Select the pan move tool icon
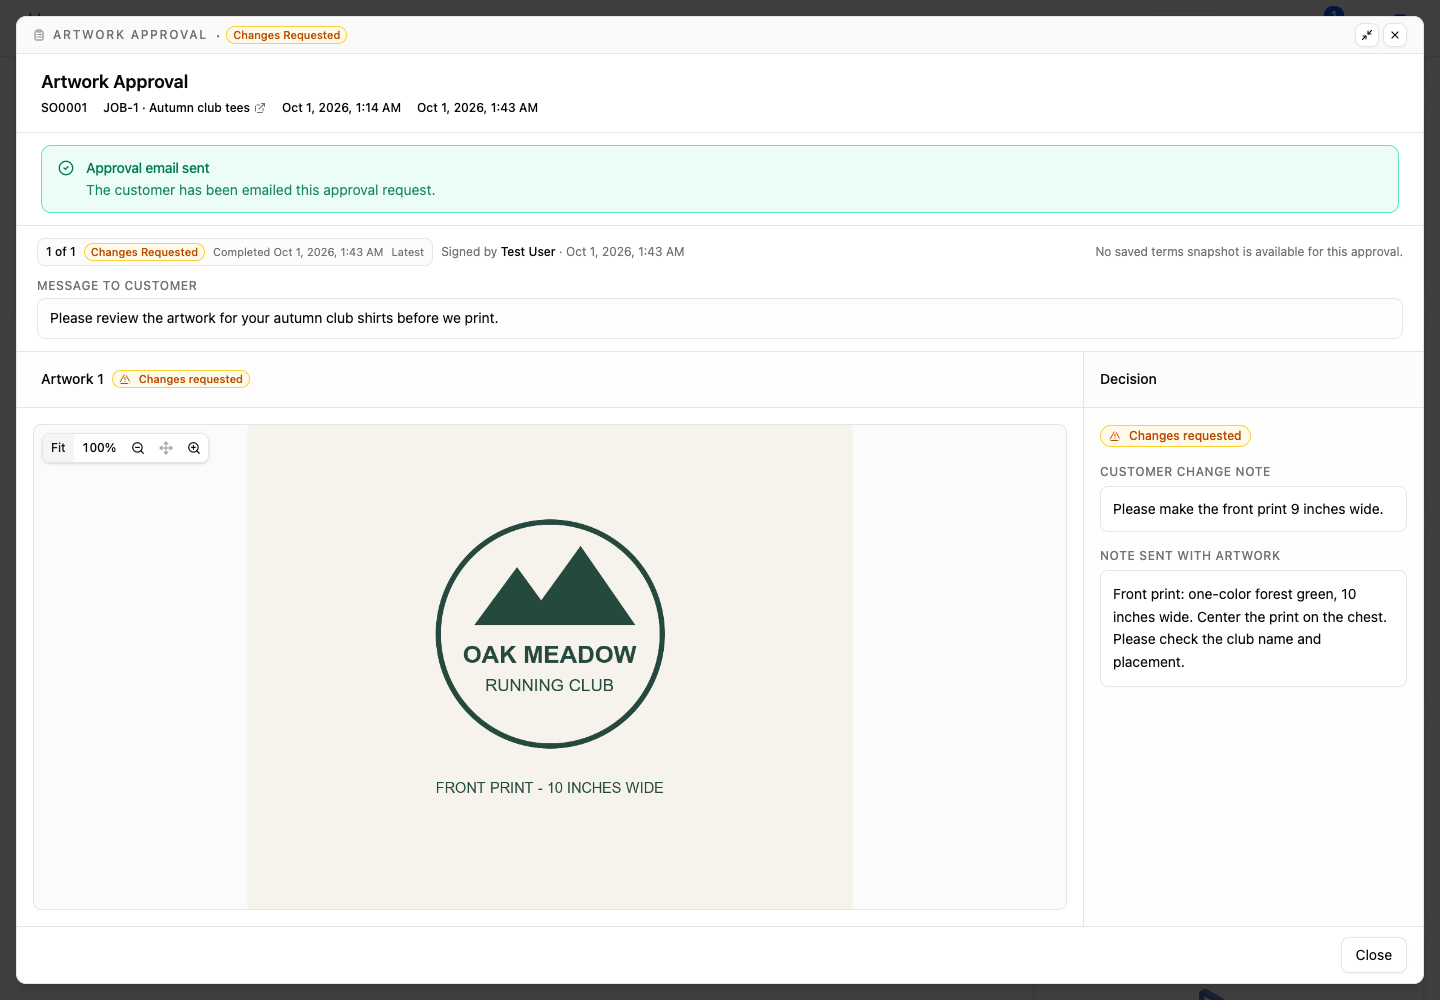The width and height of the screenshot is (1440, 1000). [166, 448]
